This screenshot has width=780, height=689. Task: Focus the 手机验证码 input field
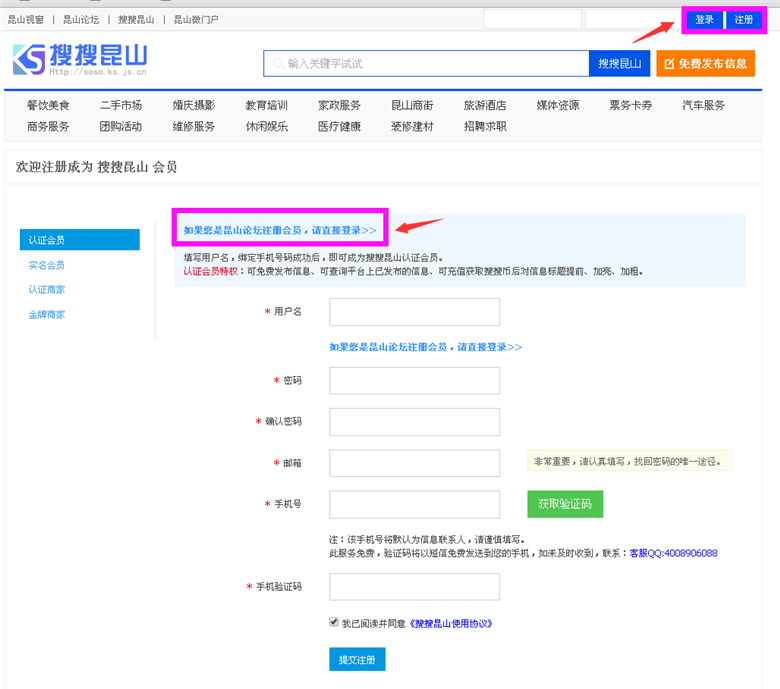[414, 587]
